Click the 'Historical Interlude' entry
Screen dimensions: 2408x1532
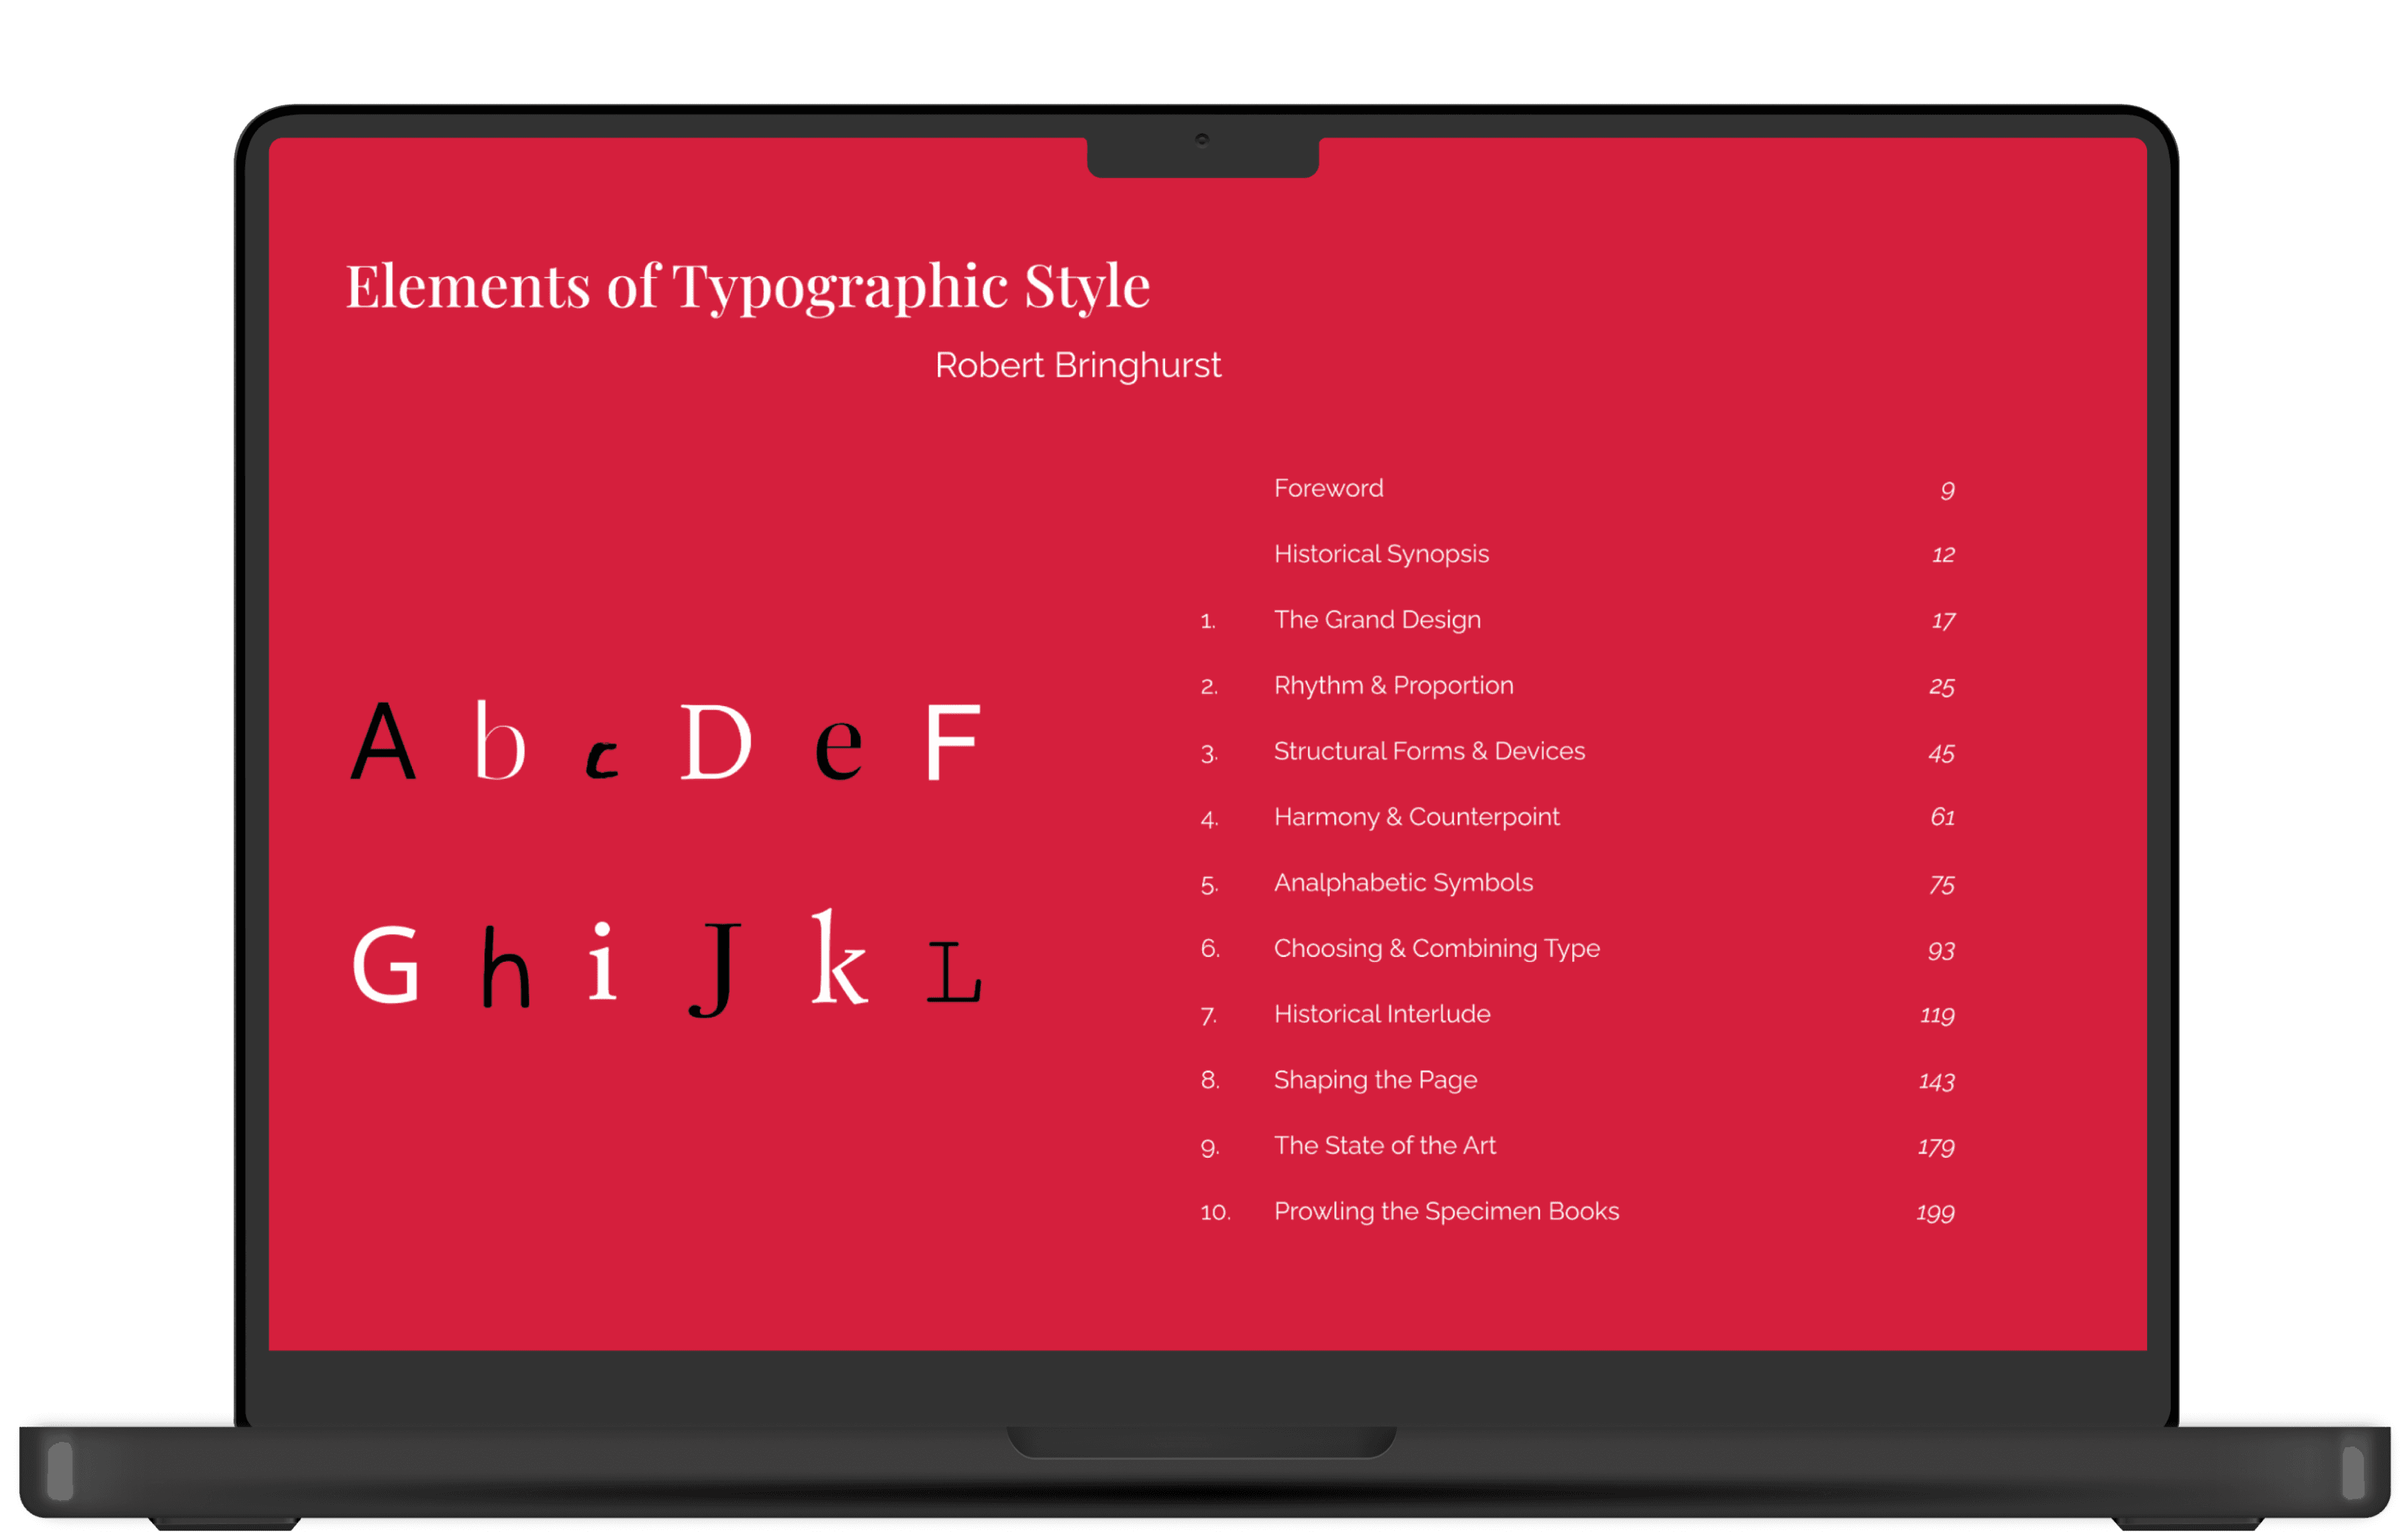pyautogui.click(x=1382, y=1014)
